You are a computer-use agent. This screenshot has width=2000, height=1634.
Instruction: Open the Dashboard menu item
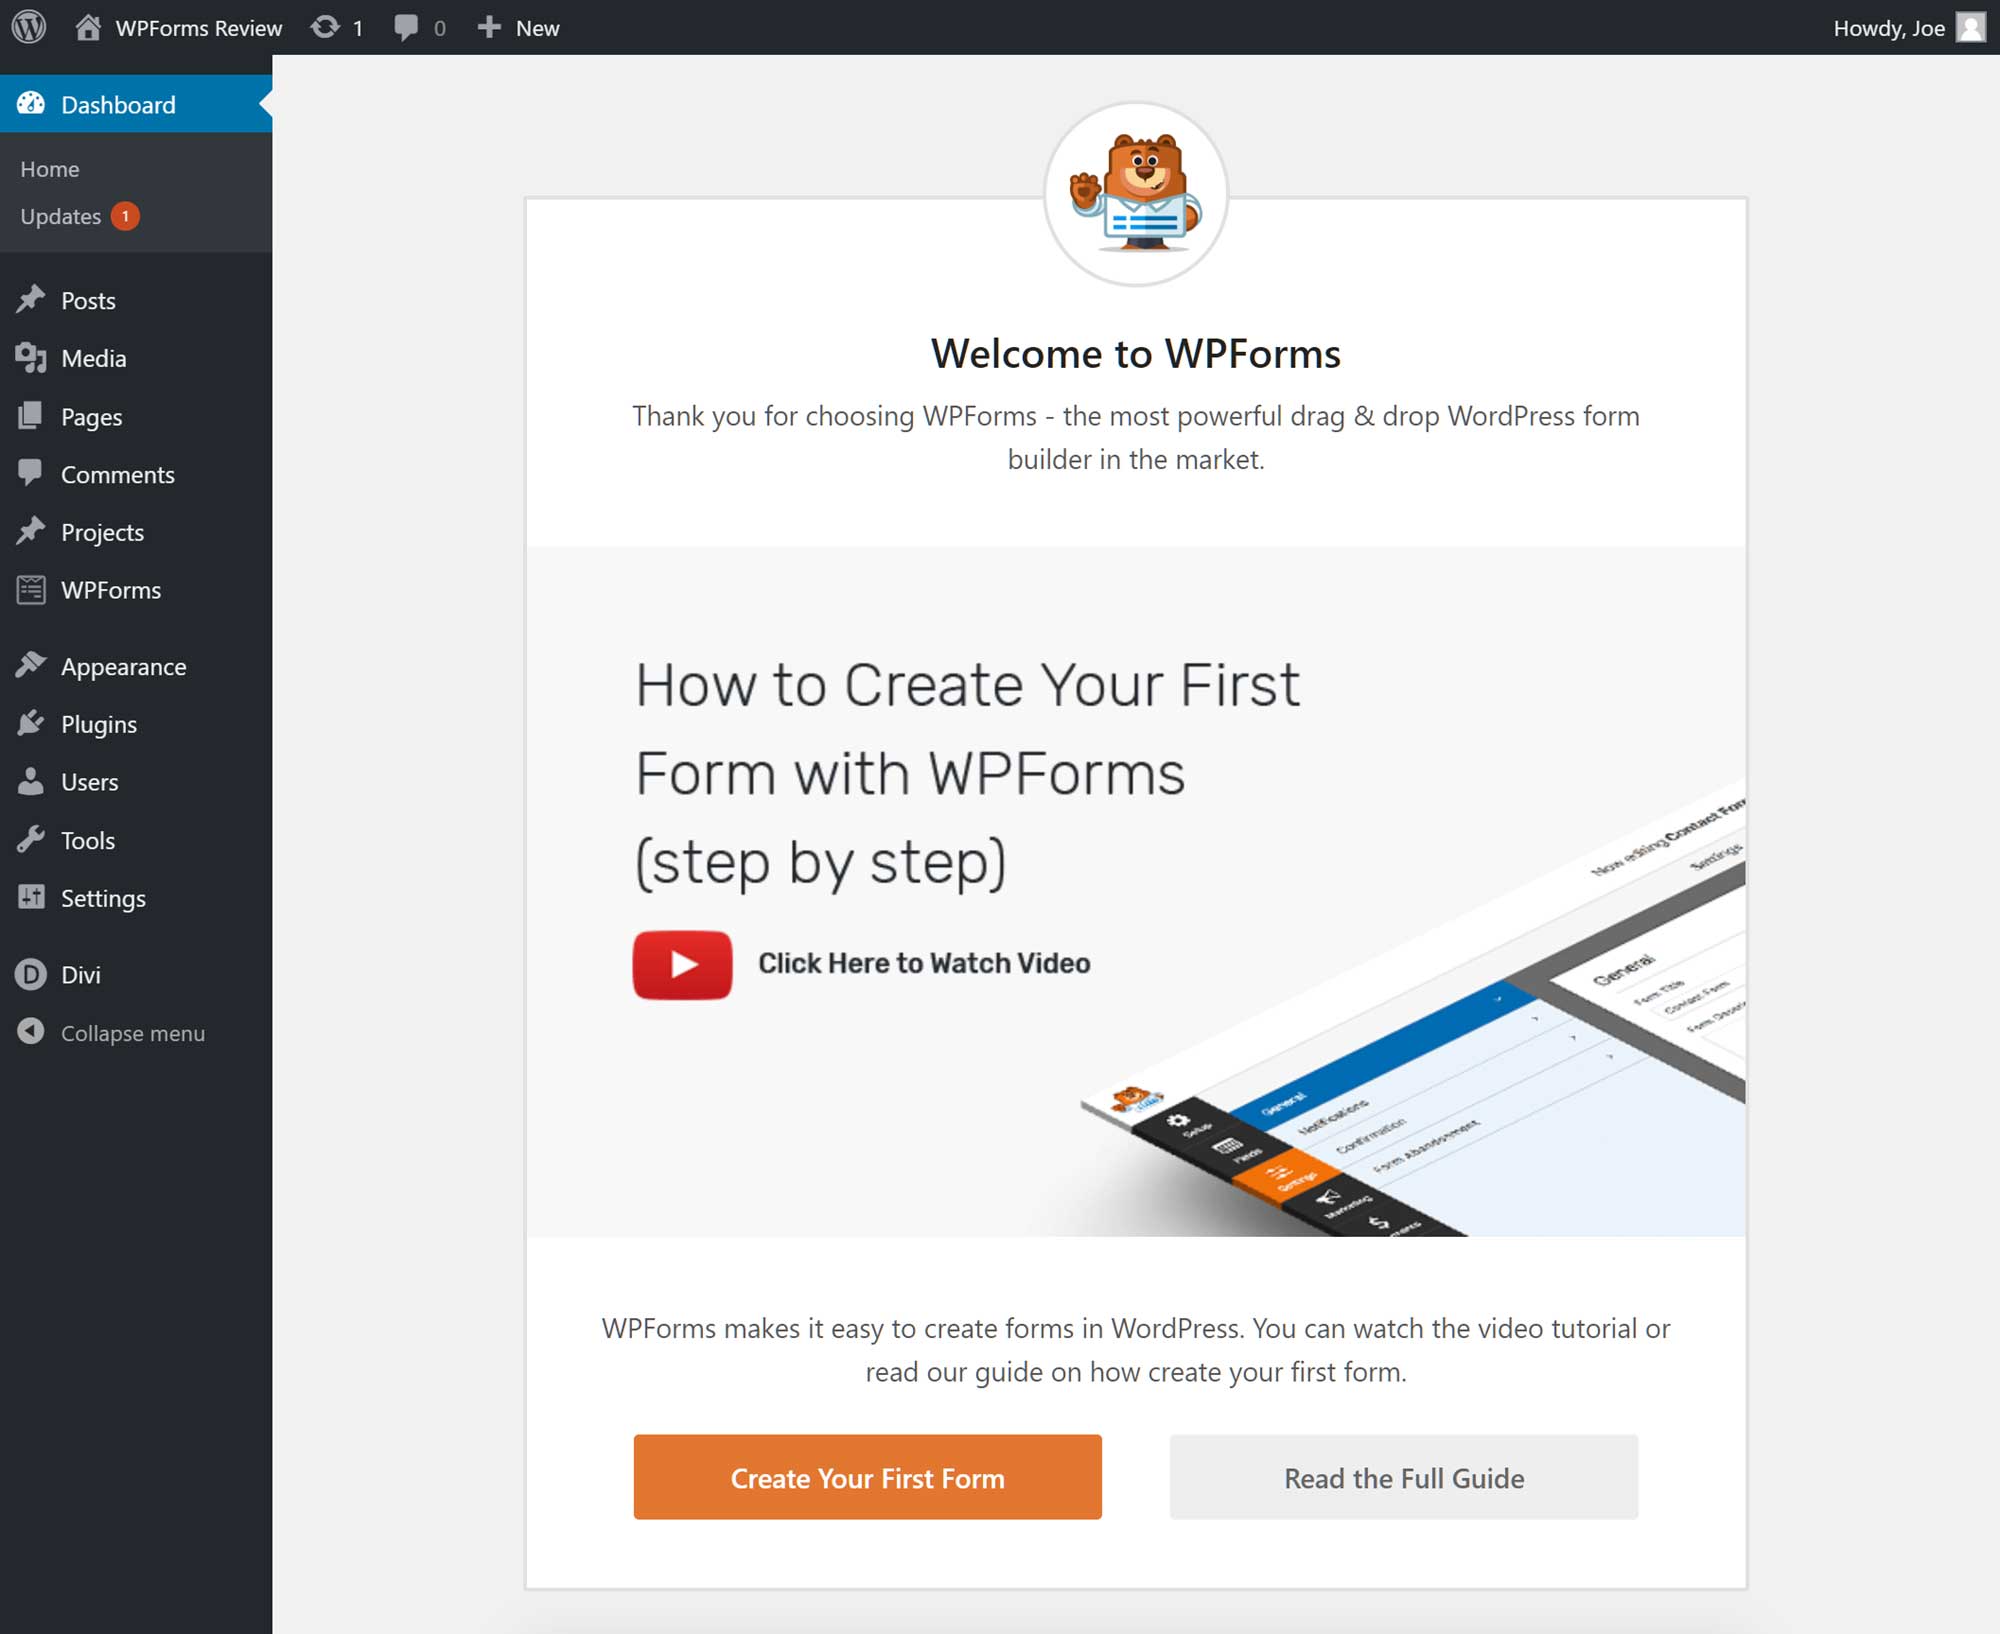pos(136,104)
